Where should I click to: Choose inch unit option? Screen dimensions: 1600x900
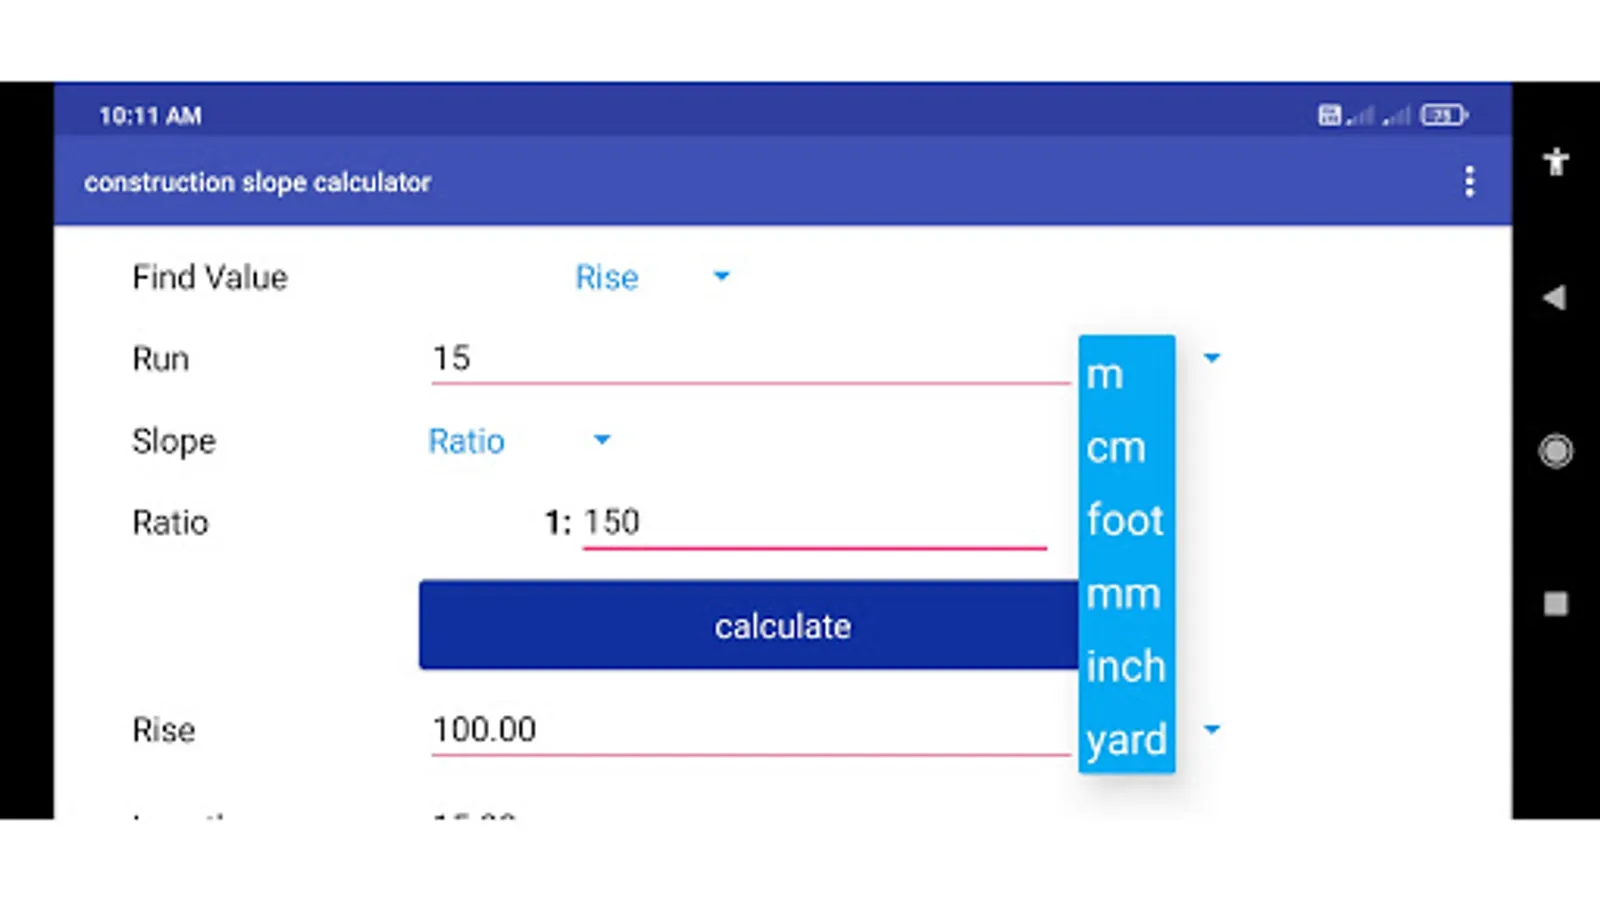[1125, 667]
